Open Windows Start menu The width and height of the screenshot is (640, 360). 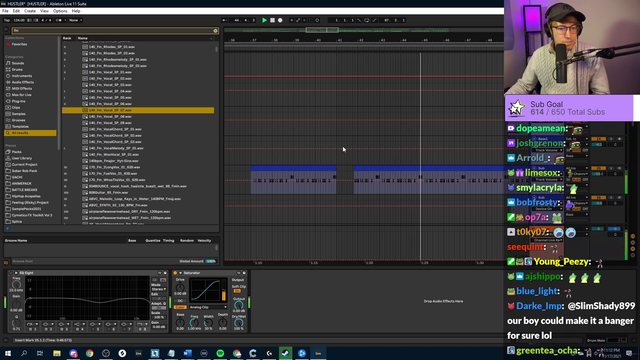8,353
